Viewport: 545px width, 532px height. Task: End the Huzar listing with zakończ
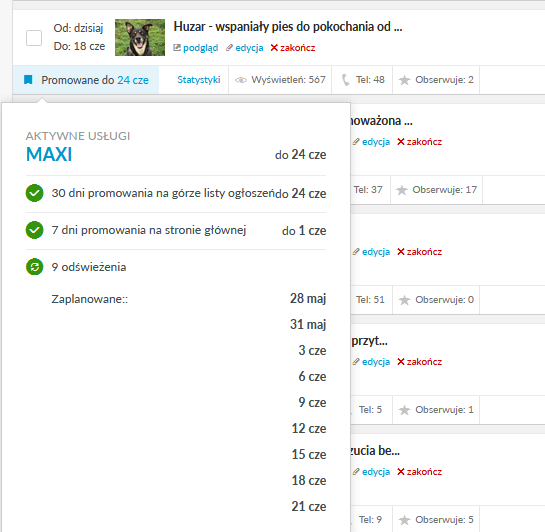[298, 48]
